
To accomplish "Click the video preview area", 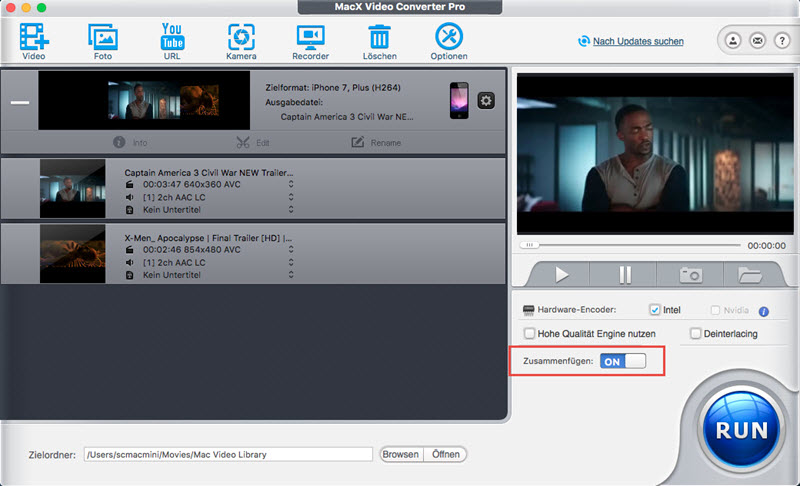I will click(x=655, y=154).
